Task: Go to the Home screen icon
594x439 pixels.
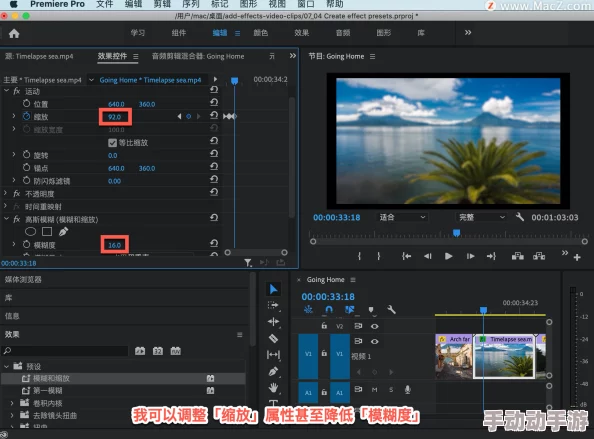Action: tap(14, 34)
